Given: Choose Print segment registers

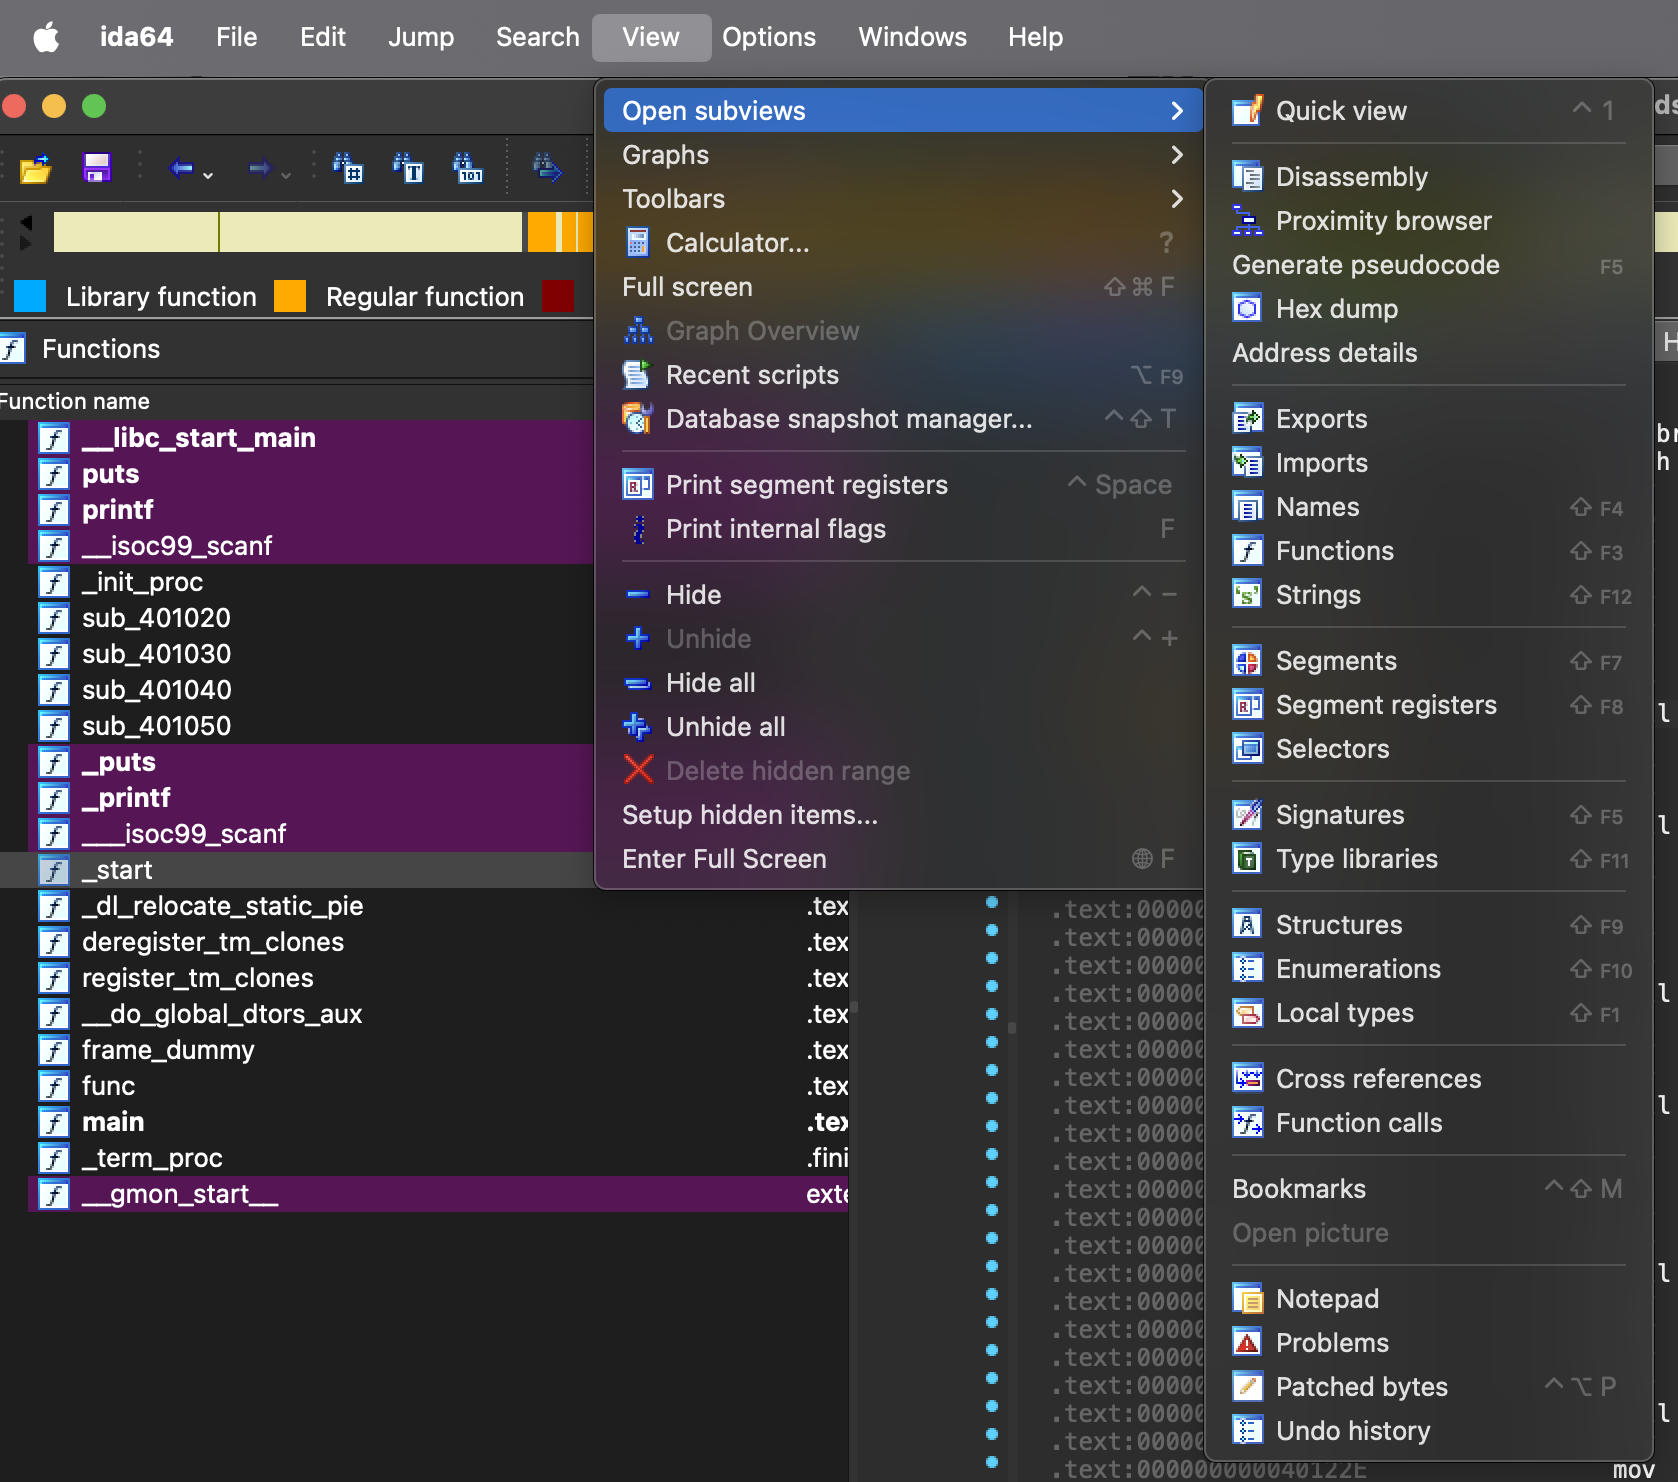Looking at the screenshot, I should click(903, 485).
